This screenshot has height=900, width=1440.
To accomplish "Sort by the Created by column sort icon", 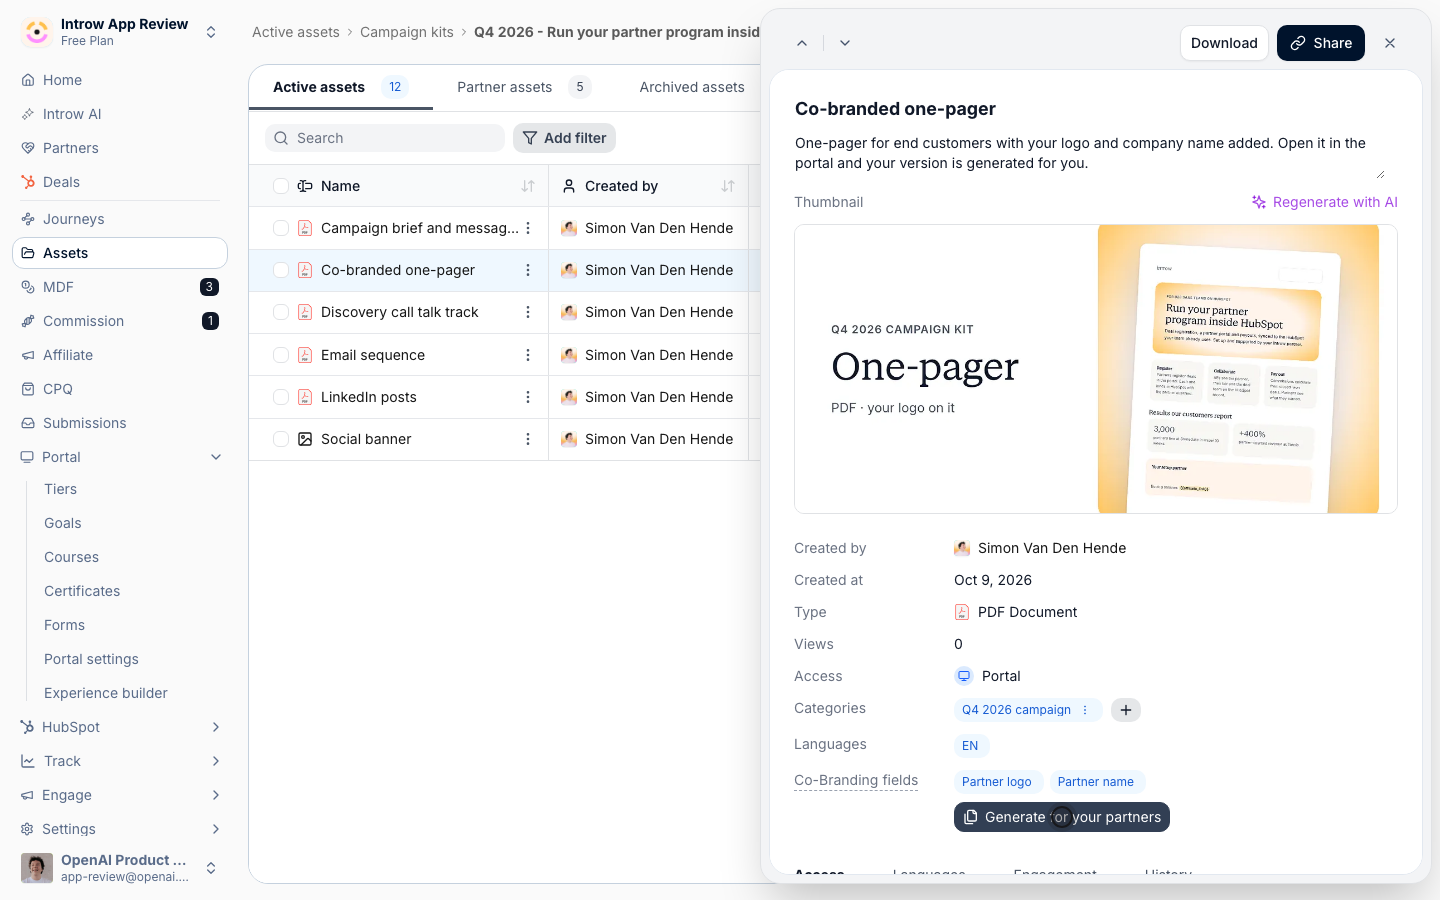I will click(728, 186).
